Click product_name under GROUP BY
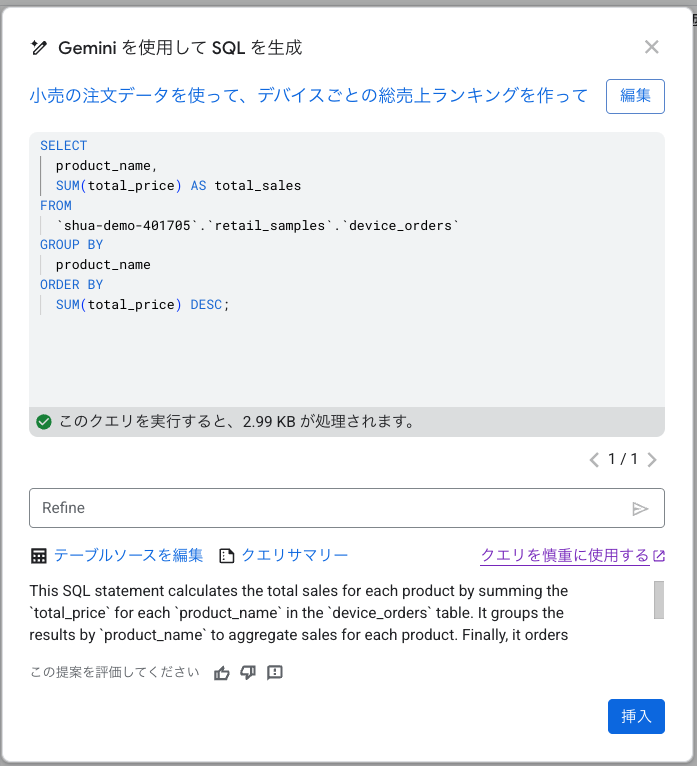 click(x=103, y=265)
